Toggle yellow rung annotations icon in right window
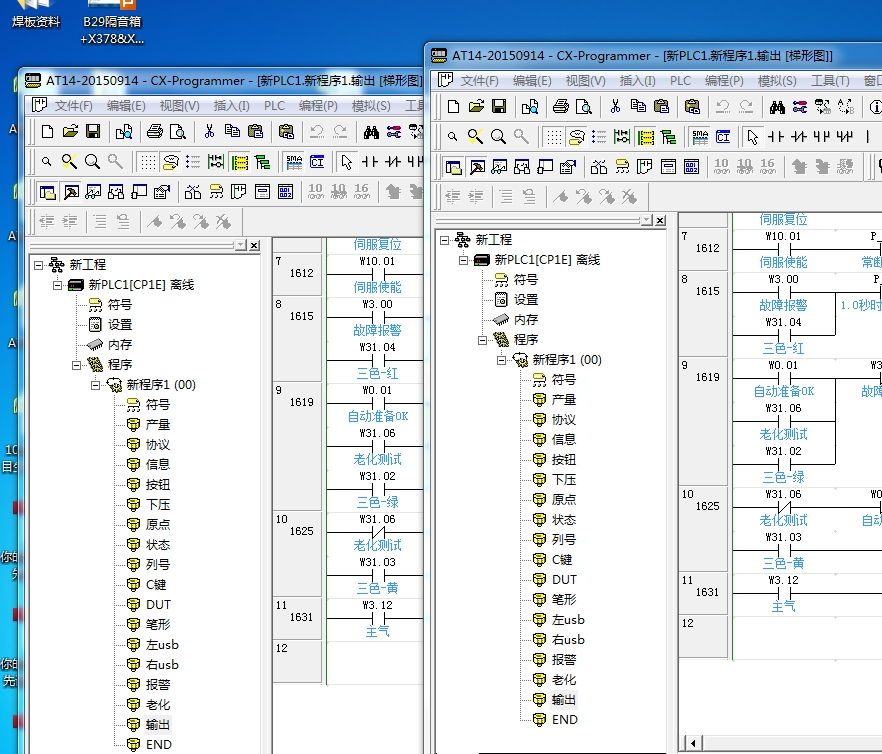This screenshot has width=882, height=754. pos(645,137)
